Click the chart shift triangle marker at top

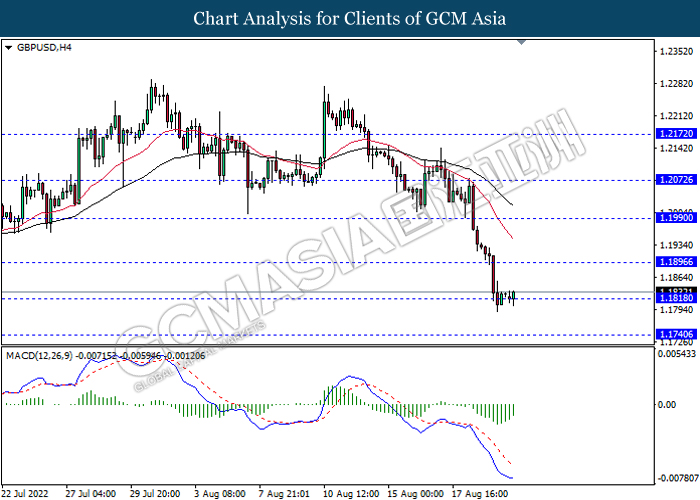(521, 42)
